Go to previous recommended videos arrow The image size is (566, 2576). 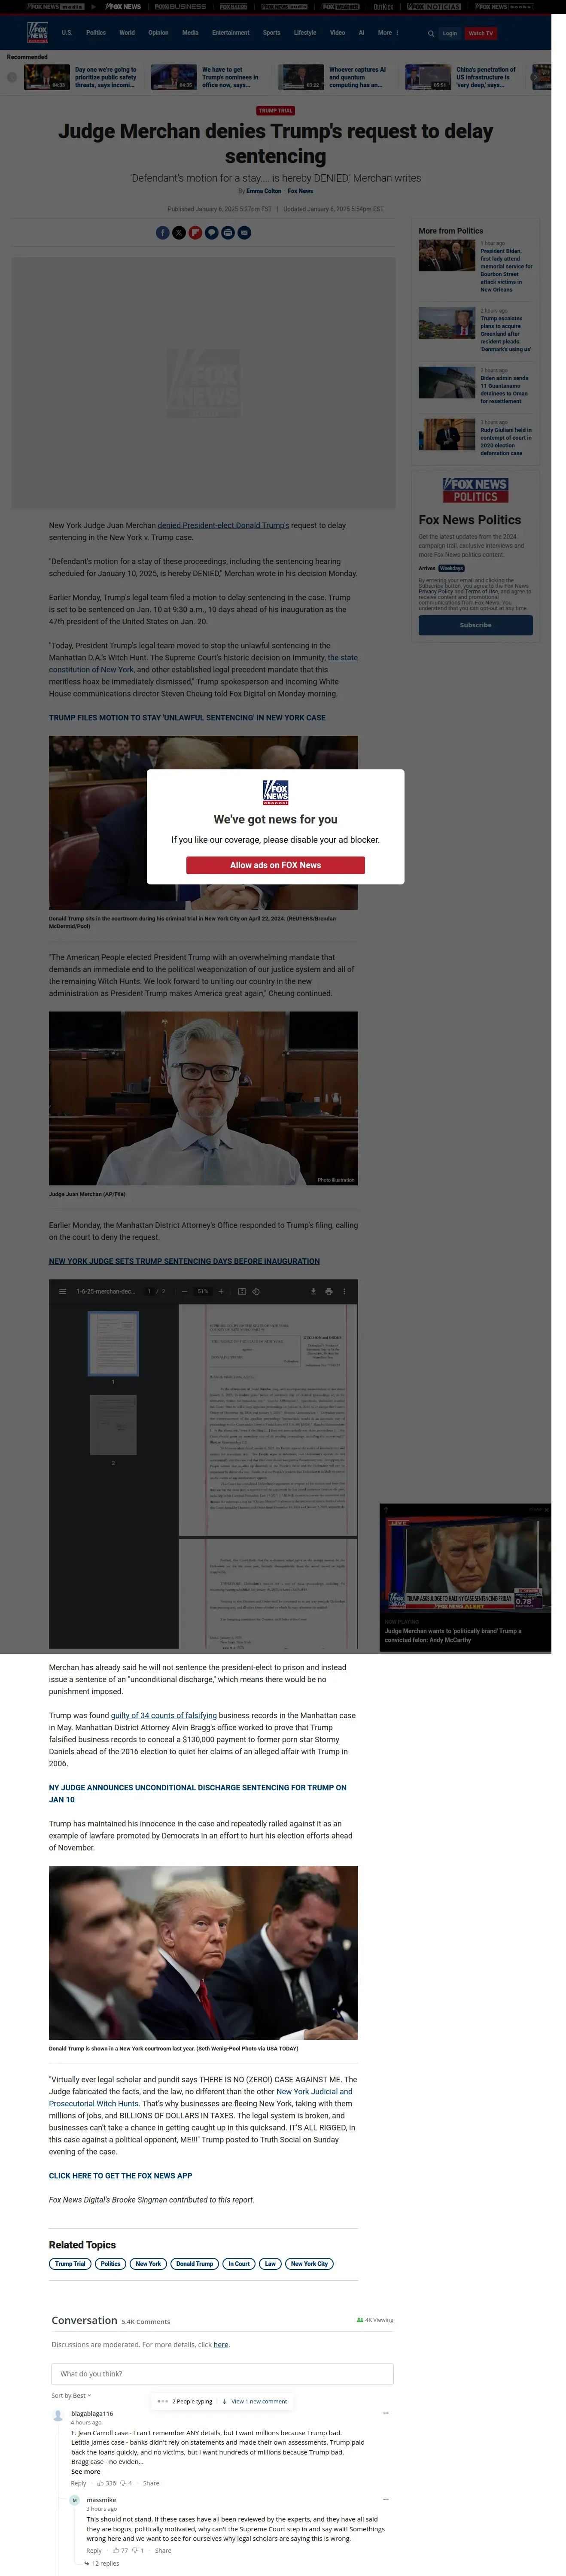click(x=12, y=77)
